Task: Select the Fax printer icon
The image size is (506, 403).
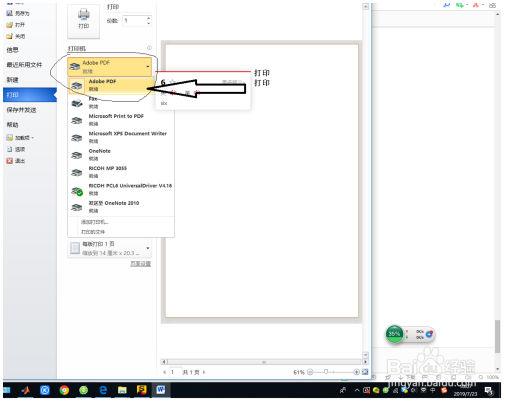Action: point(77,103)
